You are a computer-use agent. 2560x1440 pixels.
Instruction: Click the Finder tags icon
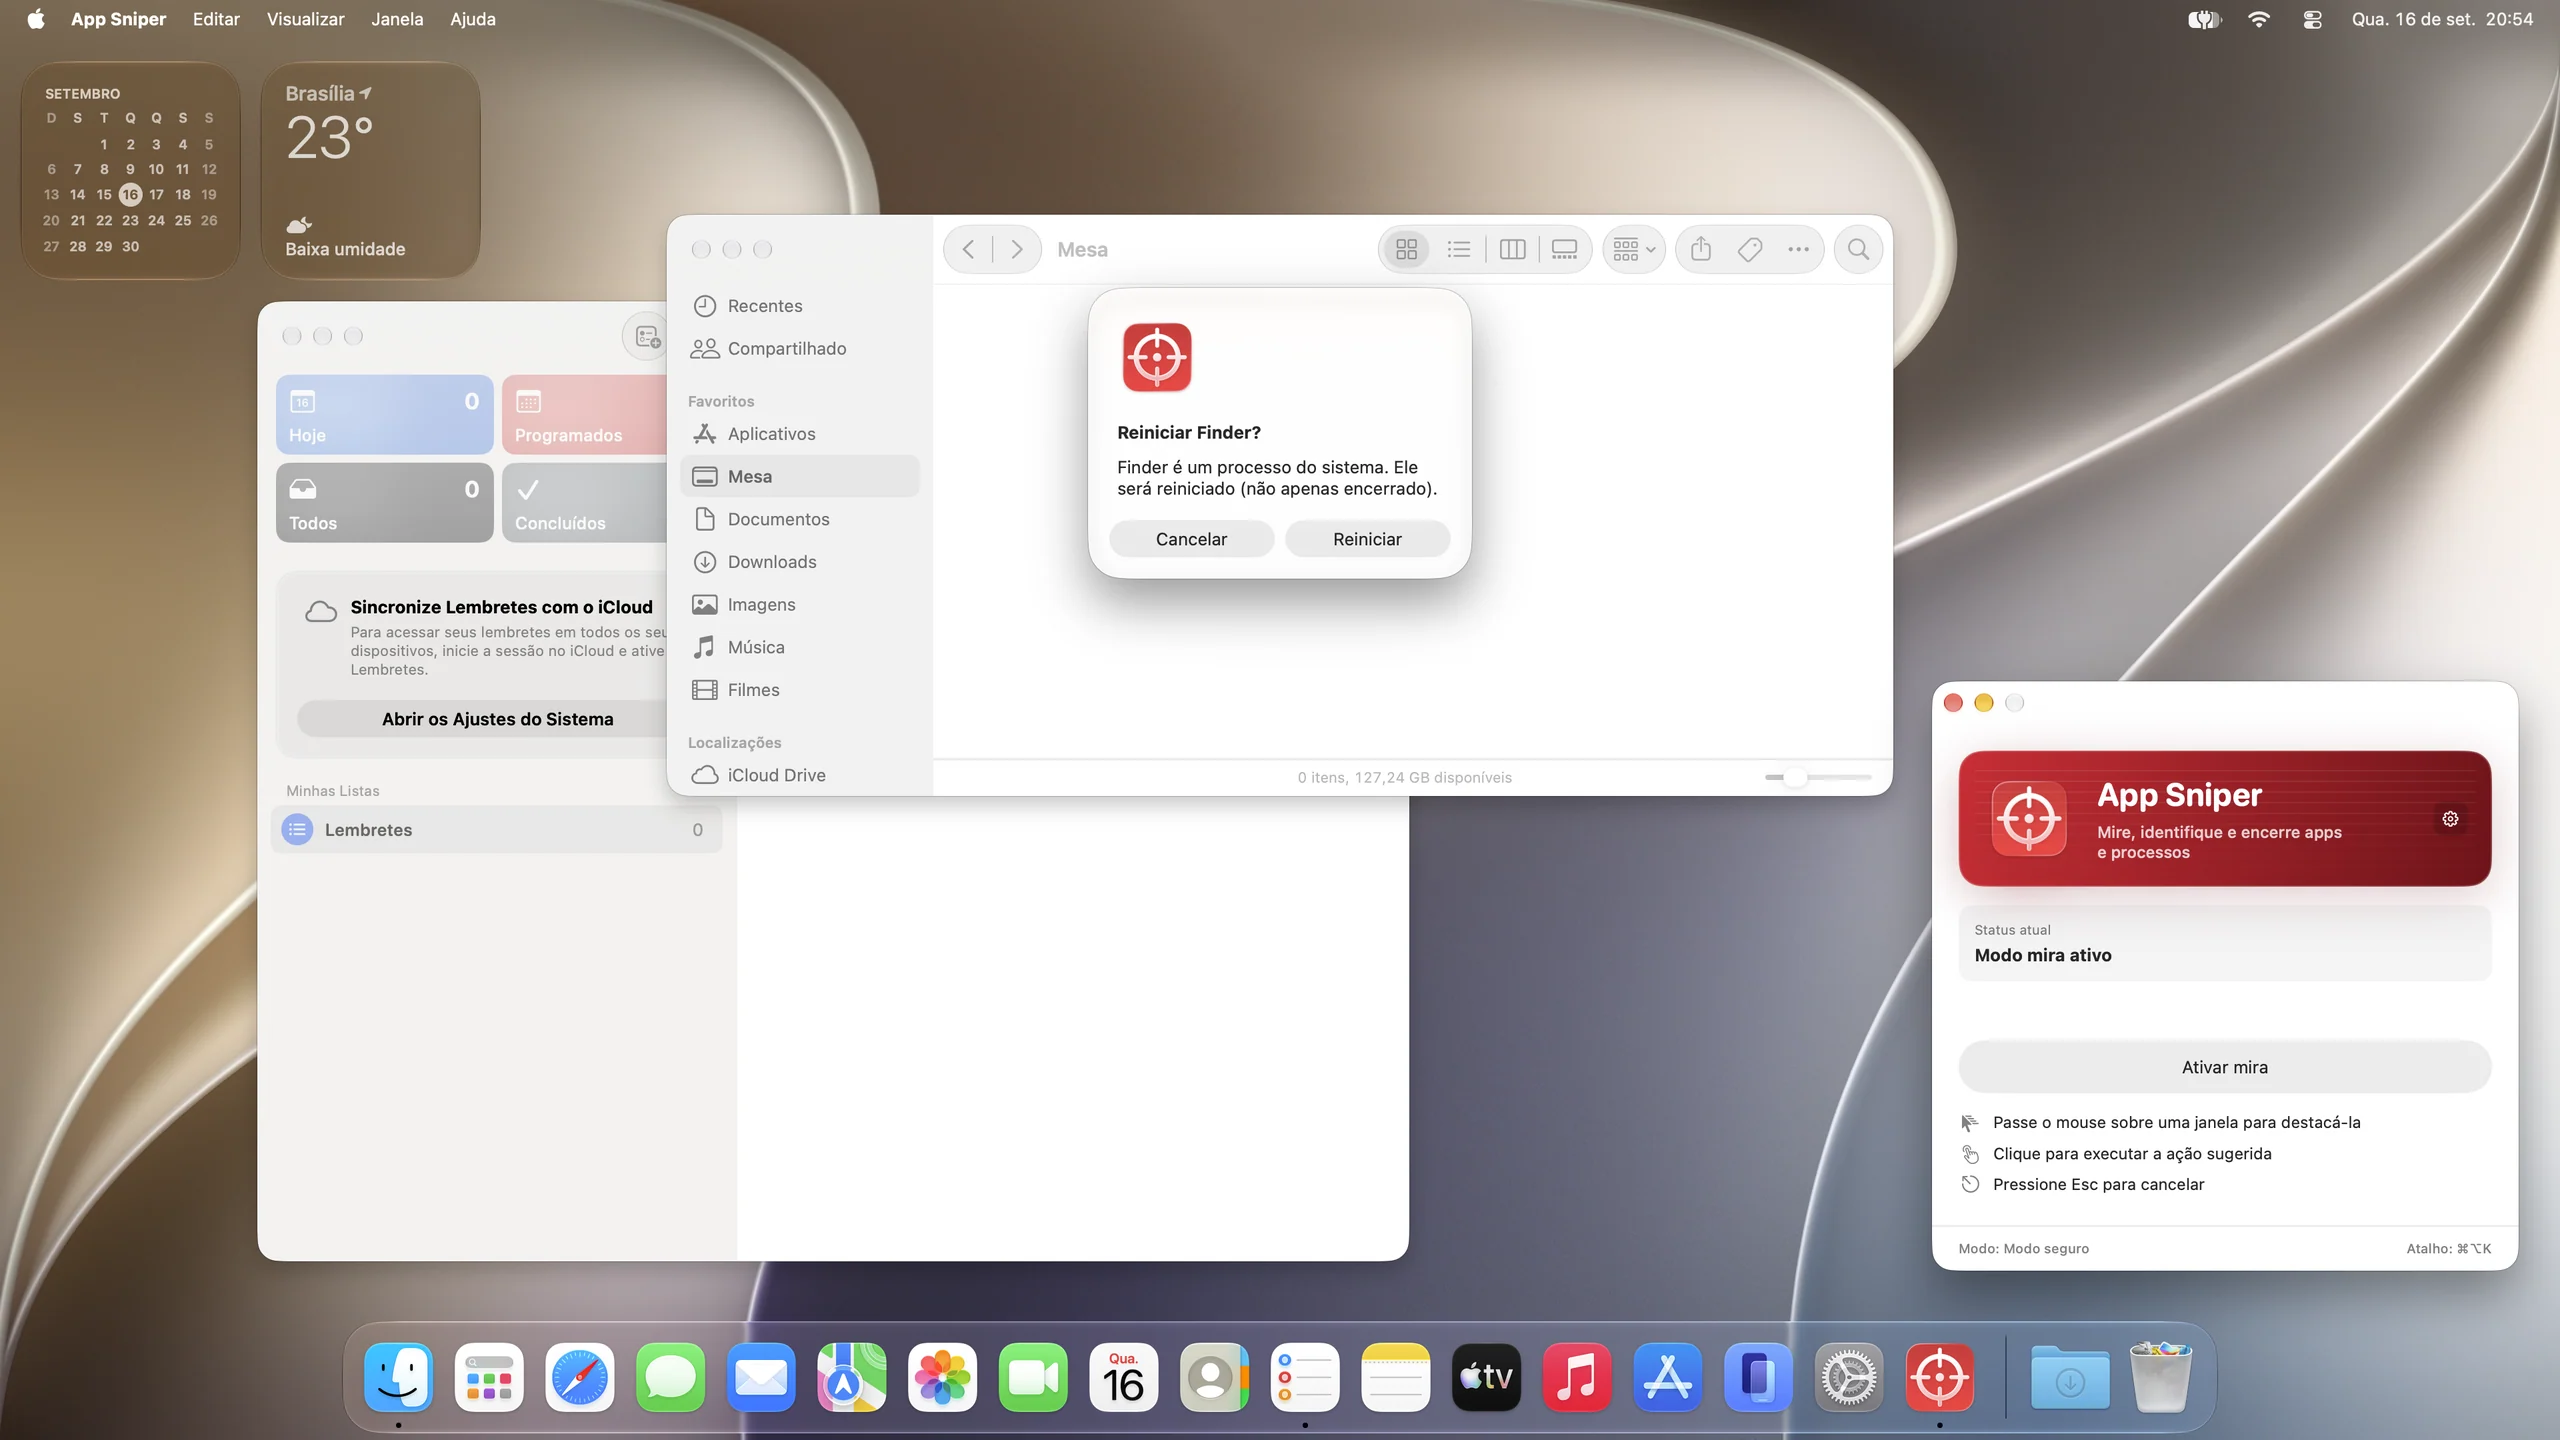coord(1750,249)
